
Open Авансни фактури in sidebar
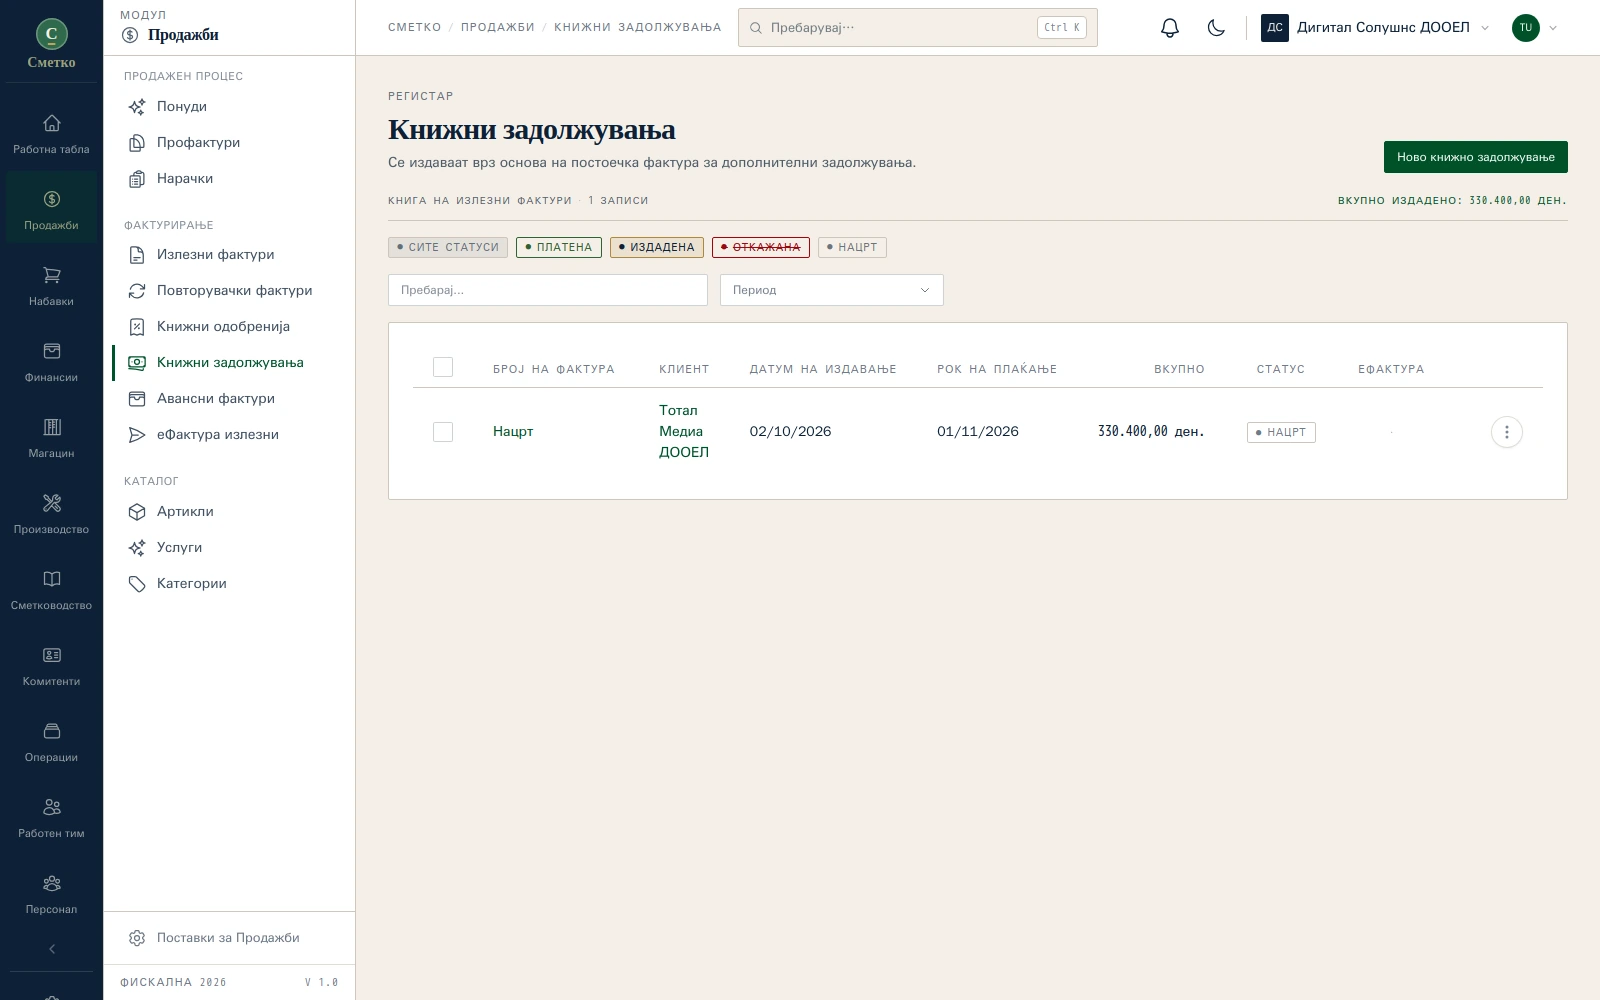(229, 398)
